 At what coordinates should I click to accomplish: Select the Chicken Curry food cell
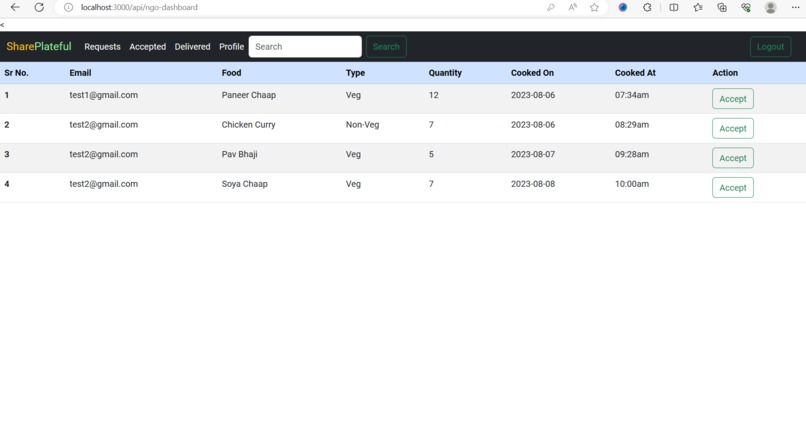248,125
